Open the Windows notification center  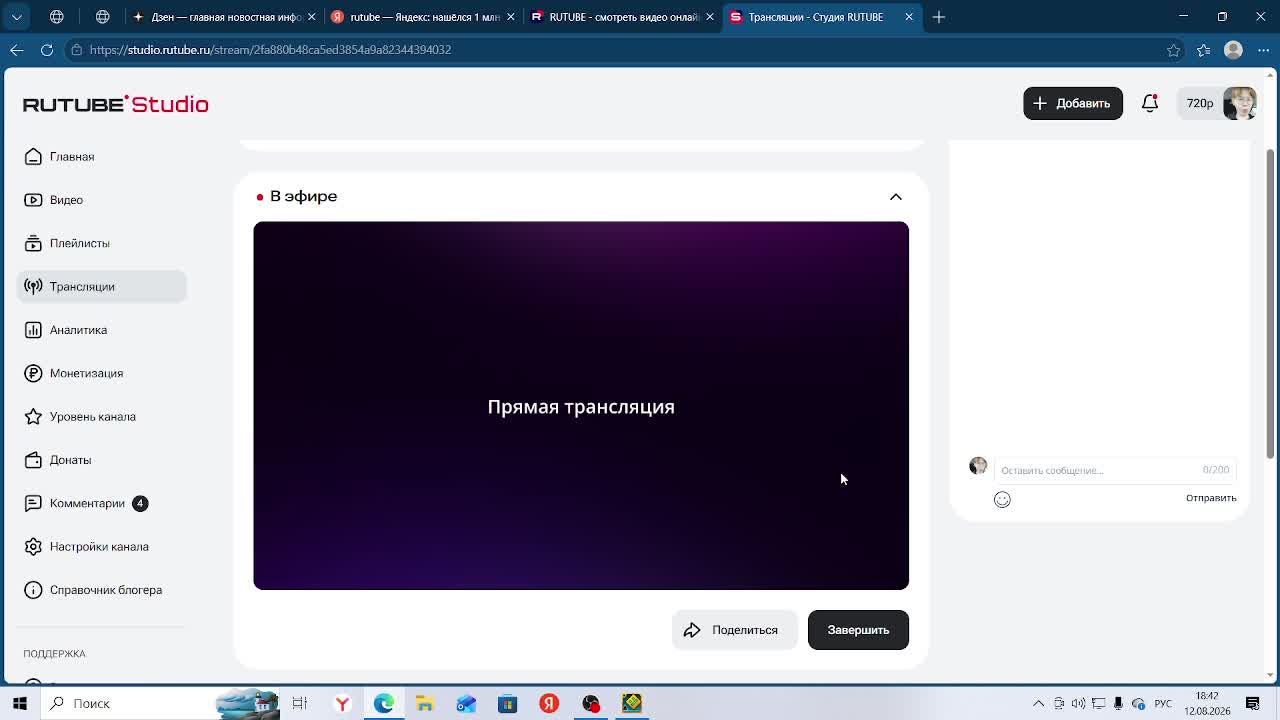(1253, 703)
